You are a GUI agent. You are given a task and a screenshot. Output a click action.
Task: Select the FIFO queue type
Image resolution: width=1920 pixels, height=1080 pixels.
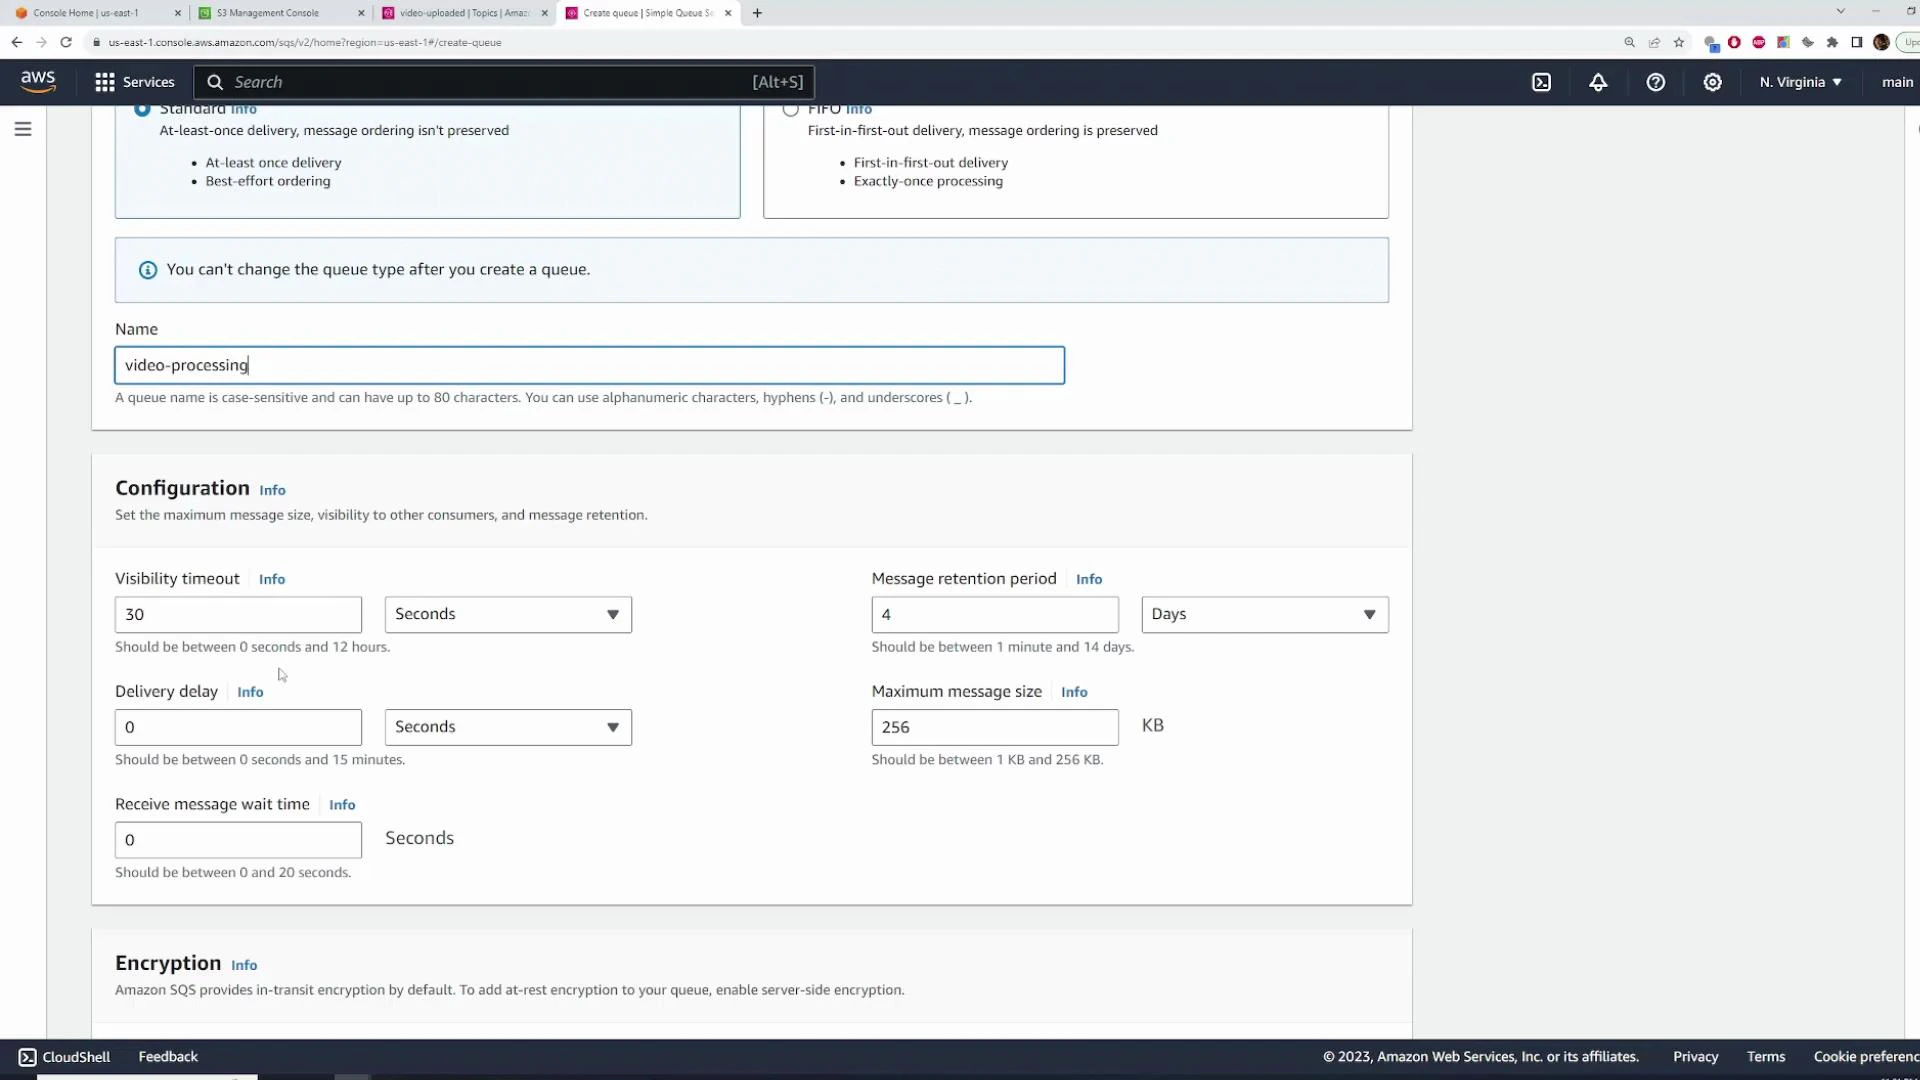pos(791,109)
